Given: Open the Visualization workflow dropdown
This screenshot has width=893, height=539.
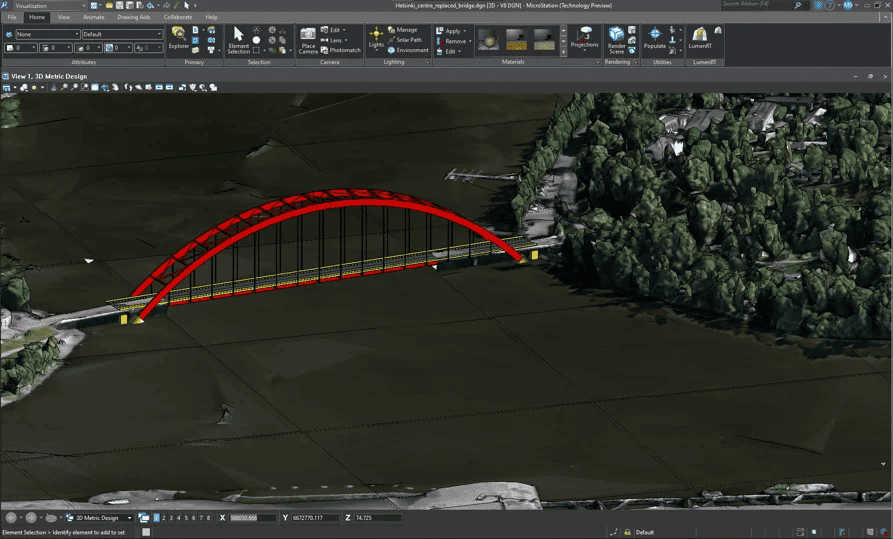Looking at the screenshot, I should pyautogui.click(x=50, y=6).
